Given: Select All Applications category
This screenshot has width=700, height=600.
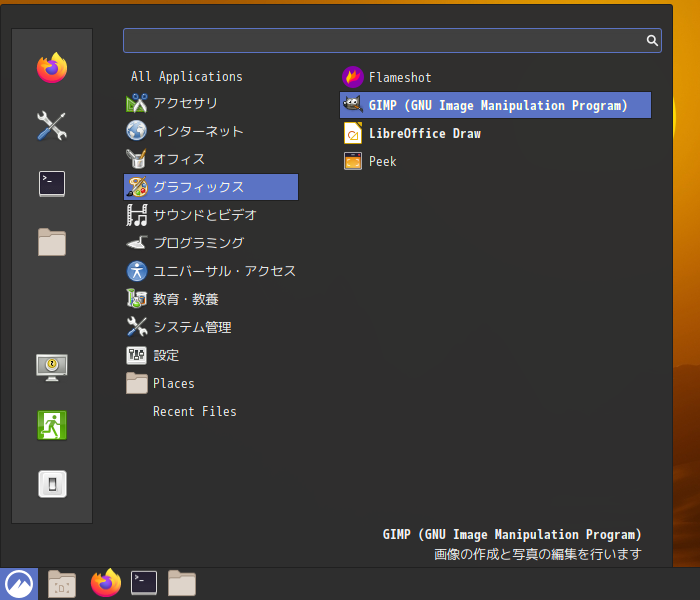Looking at the screenshot, I should (x=187, y=76).
